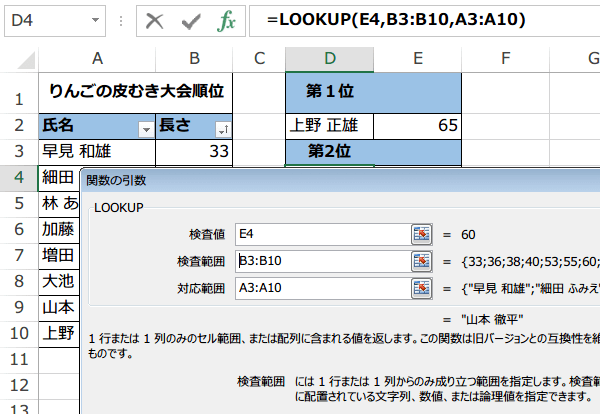Viewport: 600px width, 414px height.
Task: Click the cell with value 33
Action: click(x=194, y=152)
